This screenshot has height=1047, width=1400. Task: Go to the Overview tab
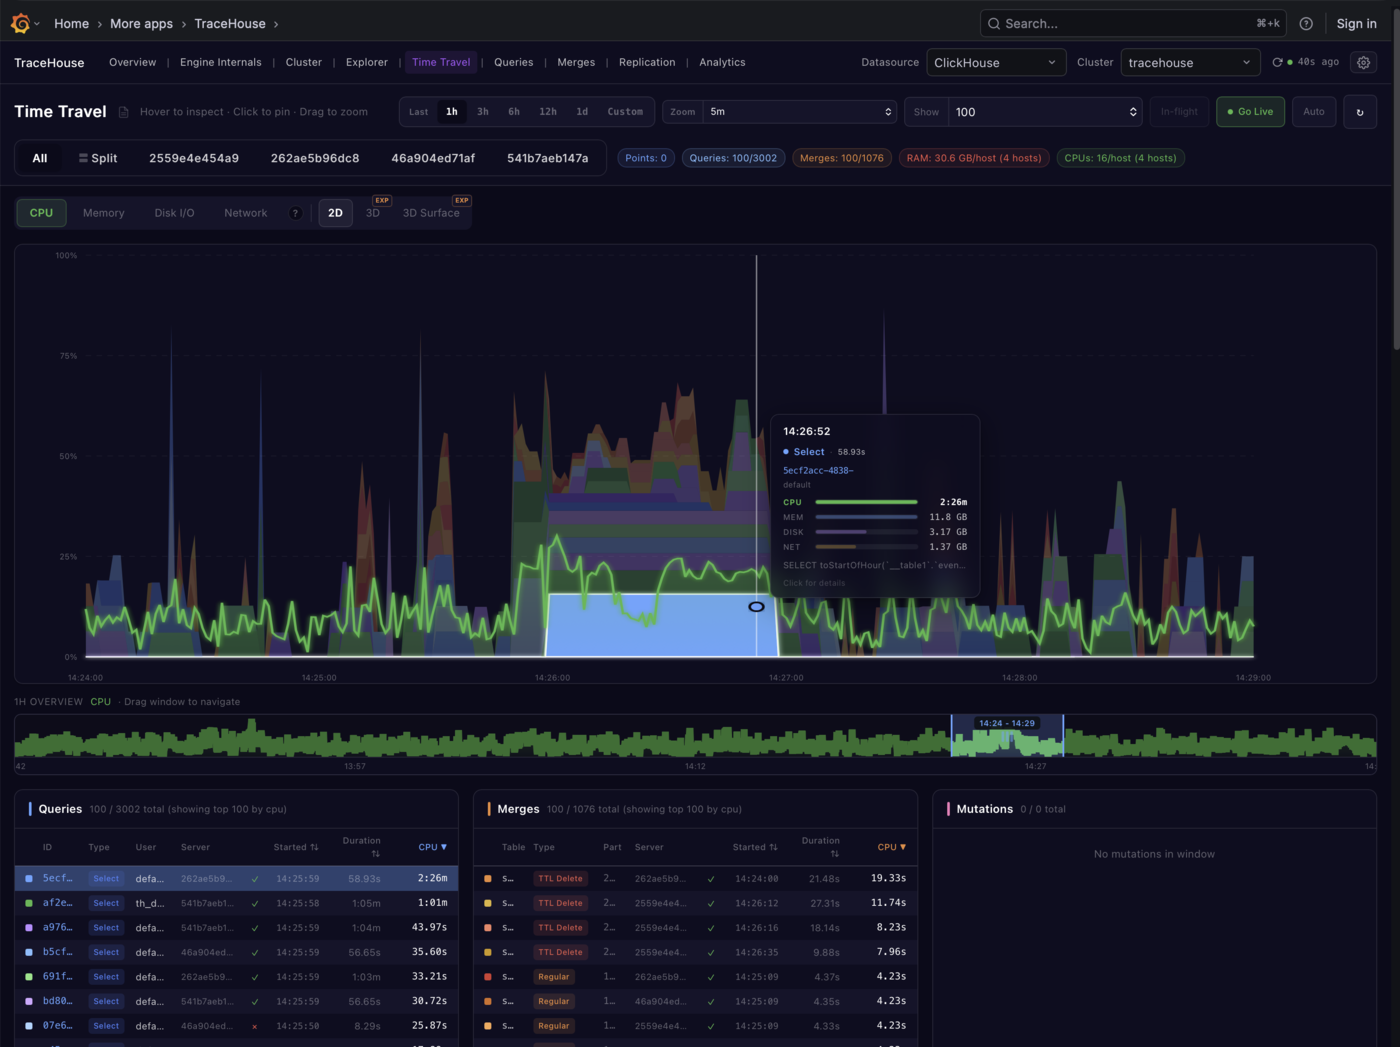(132, 62)
